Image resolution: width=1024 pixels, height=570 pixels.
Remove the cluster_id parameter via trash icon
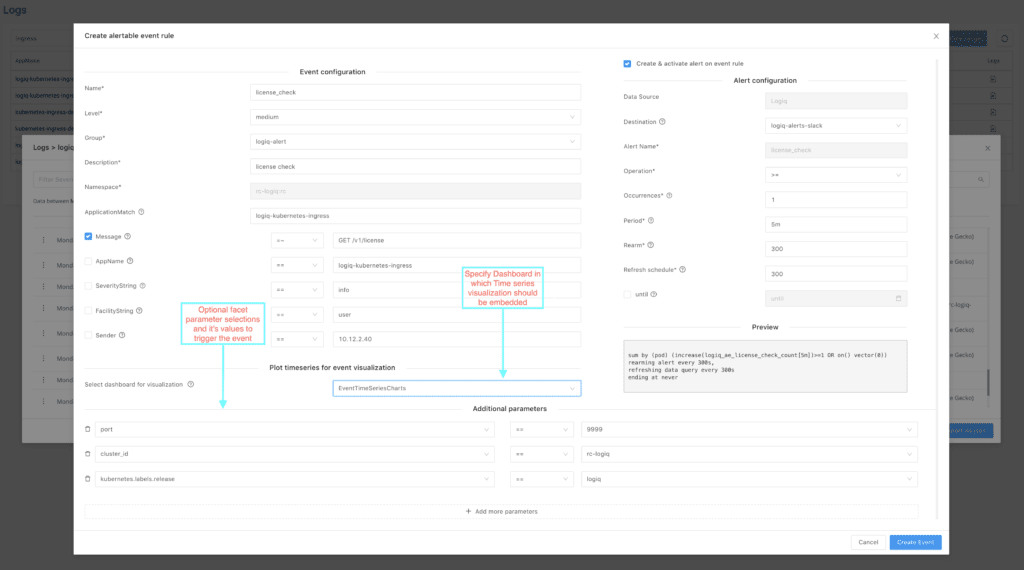click(88, 454)
